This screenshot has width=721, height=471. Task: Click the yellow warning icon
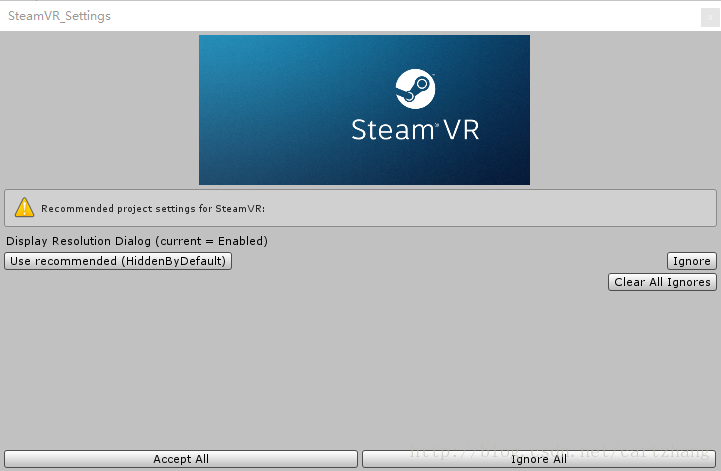(x=24, y=207)
